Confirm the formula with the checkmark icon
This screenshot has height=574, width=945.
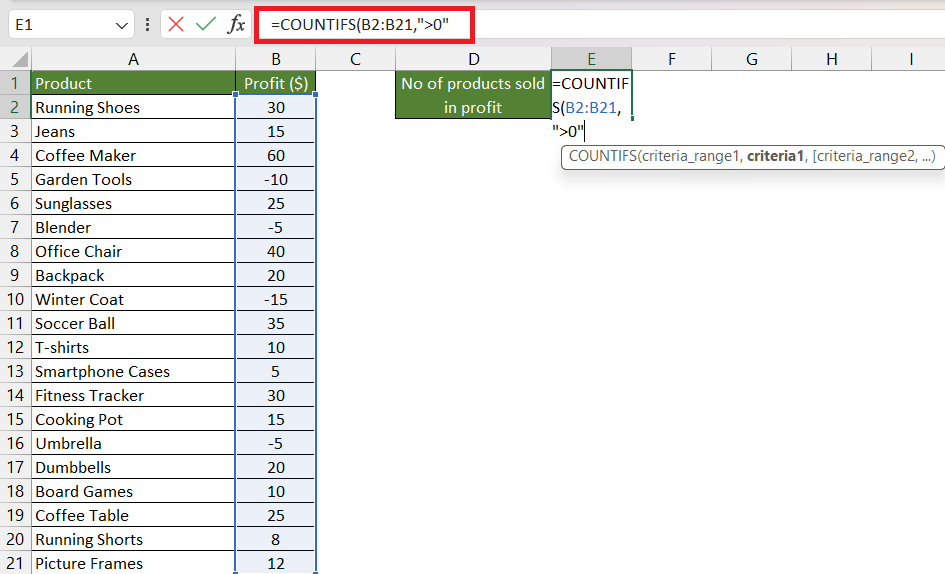coord(206,25)
